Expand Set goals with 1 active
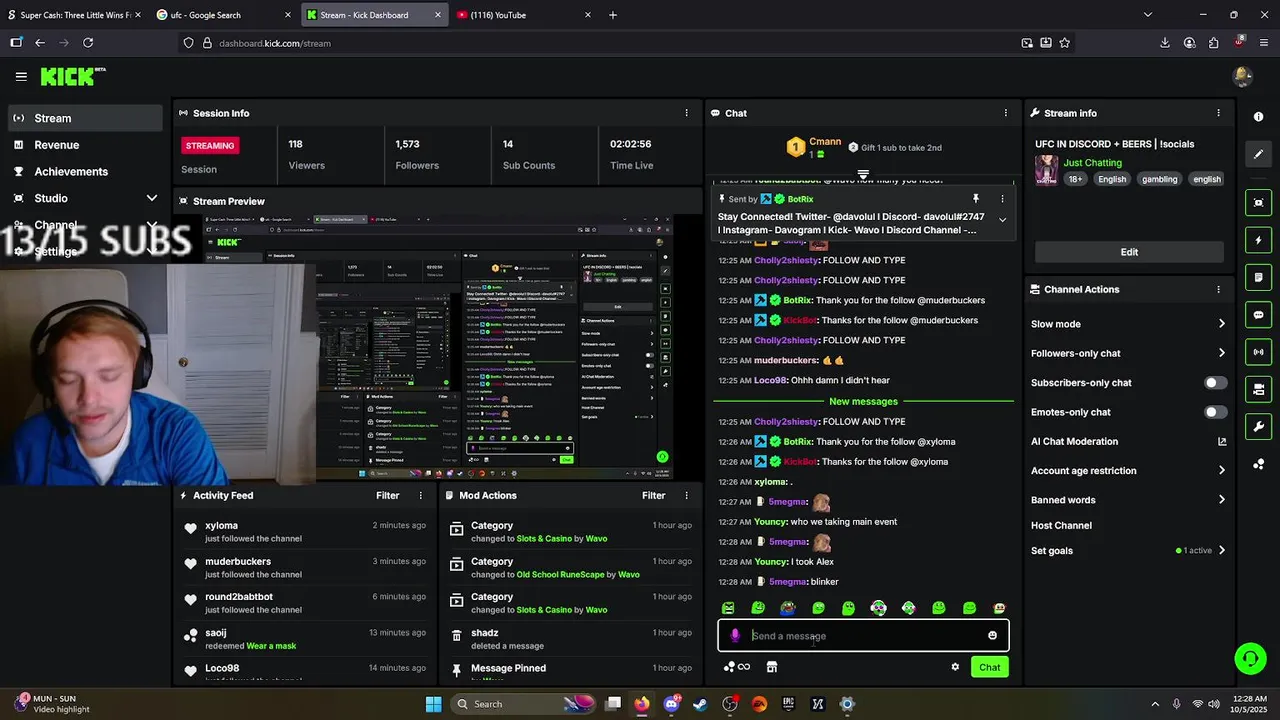1280x720 pixels. click(x=1221, y=550)
